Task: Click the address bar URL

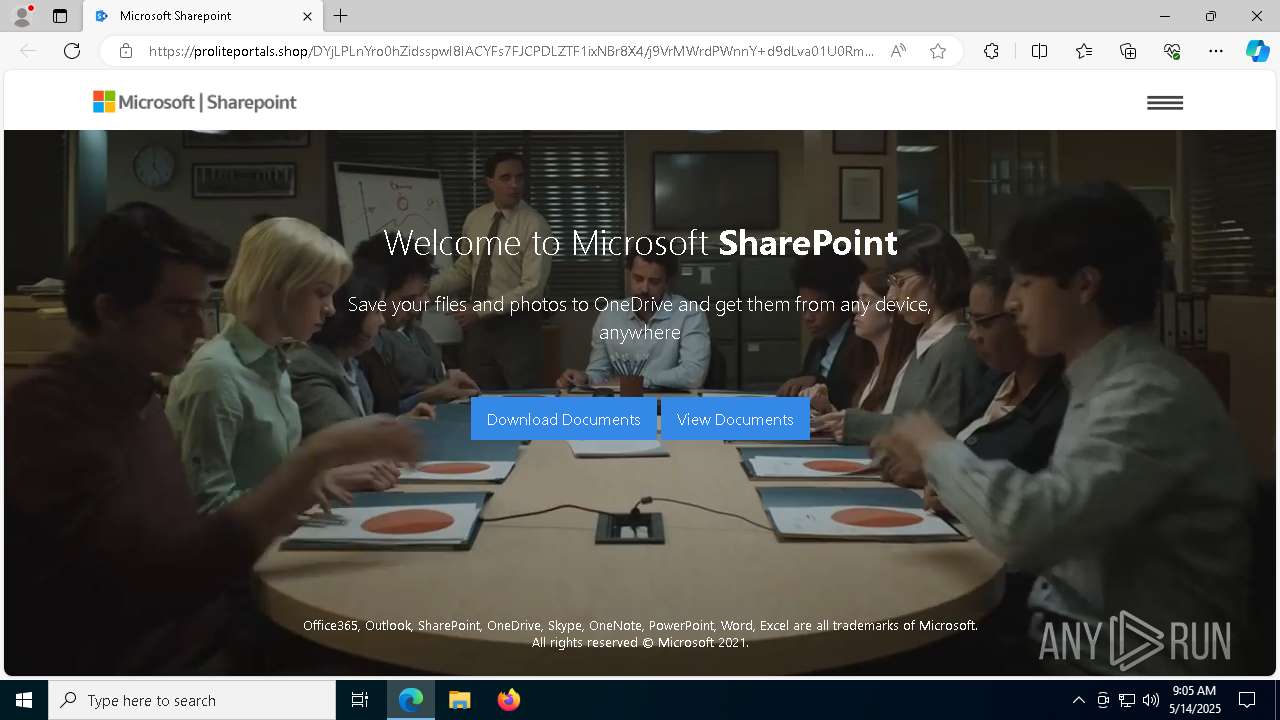Action: pos(511,51)
